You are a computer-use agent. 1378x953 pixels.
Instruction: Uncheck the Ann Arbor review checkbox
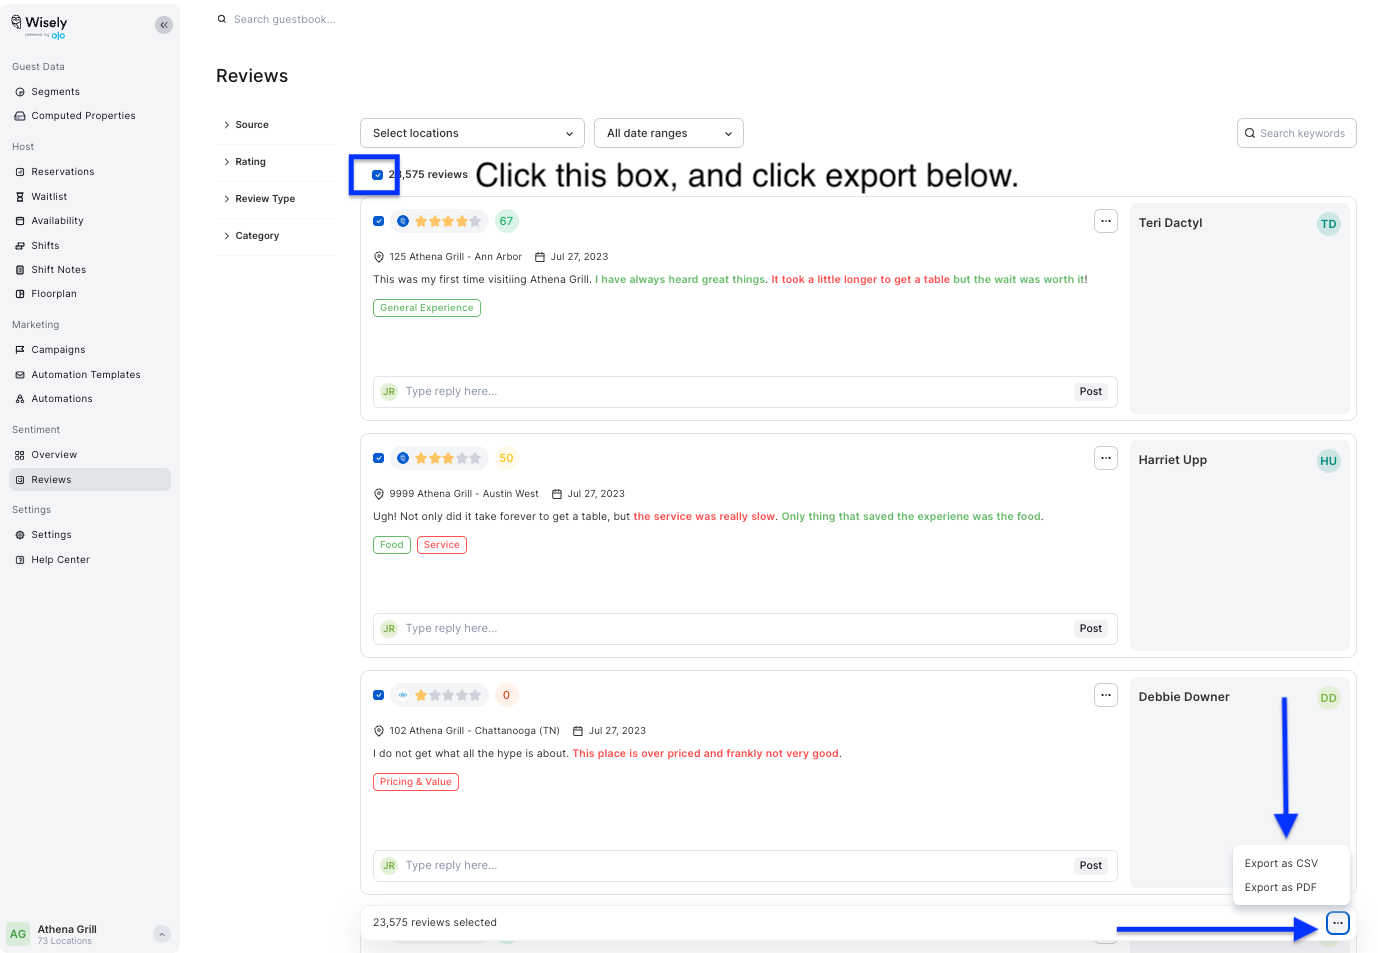[x=378, y=221]
